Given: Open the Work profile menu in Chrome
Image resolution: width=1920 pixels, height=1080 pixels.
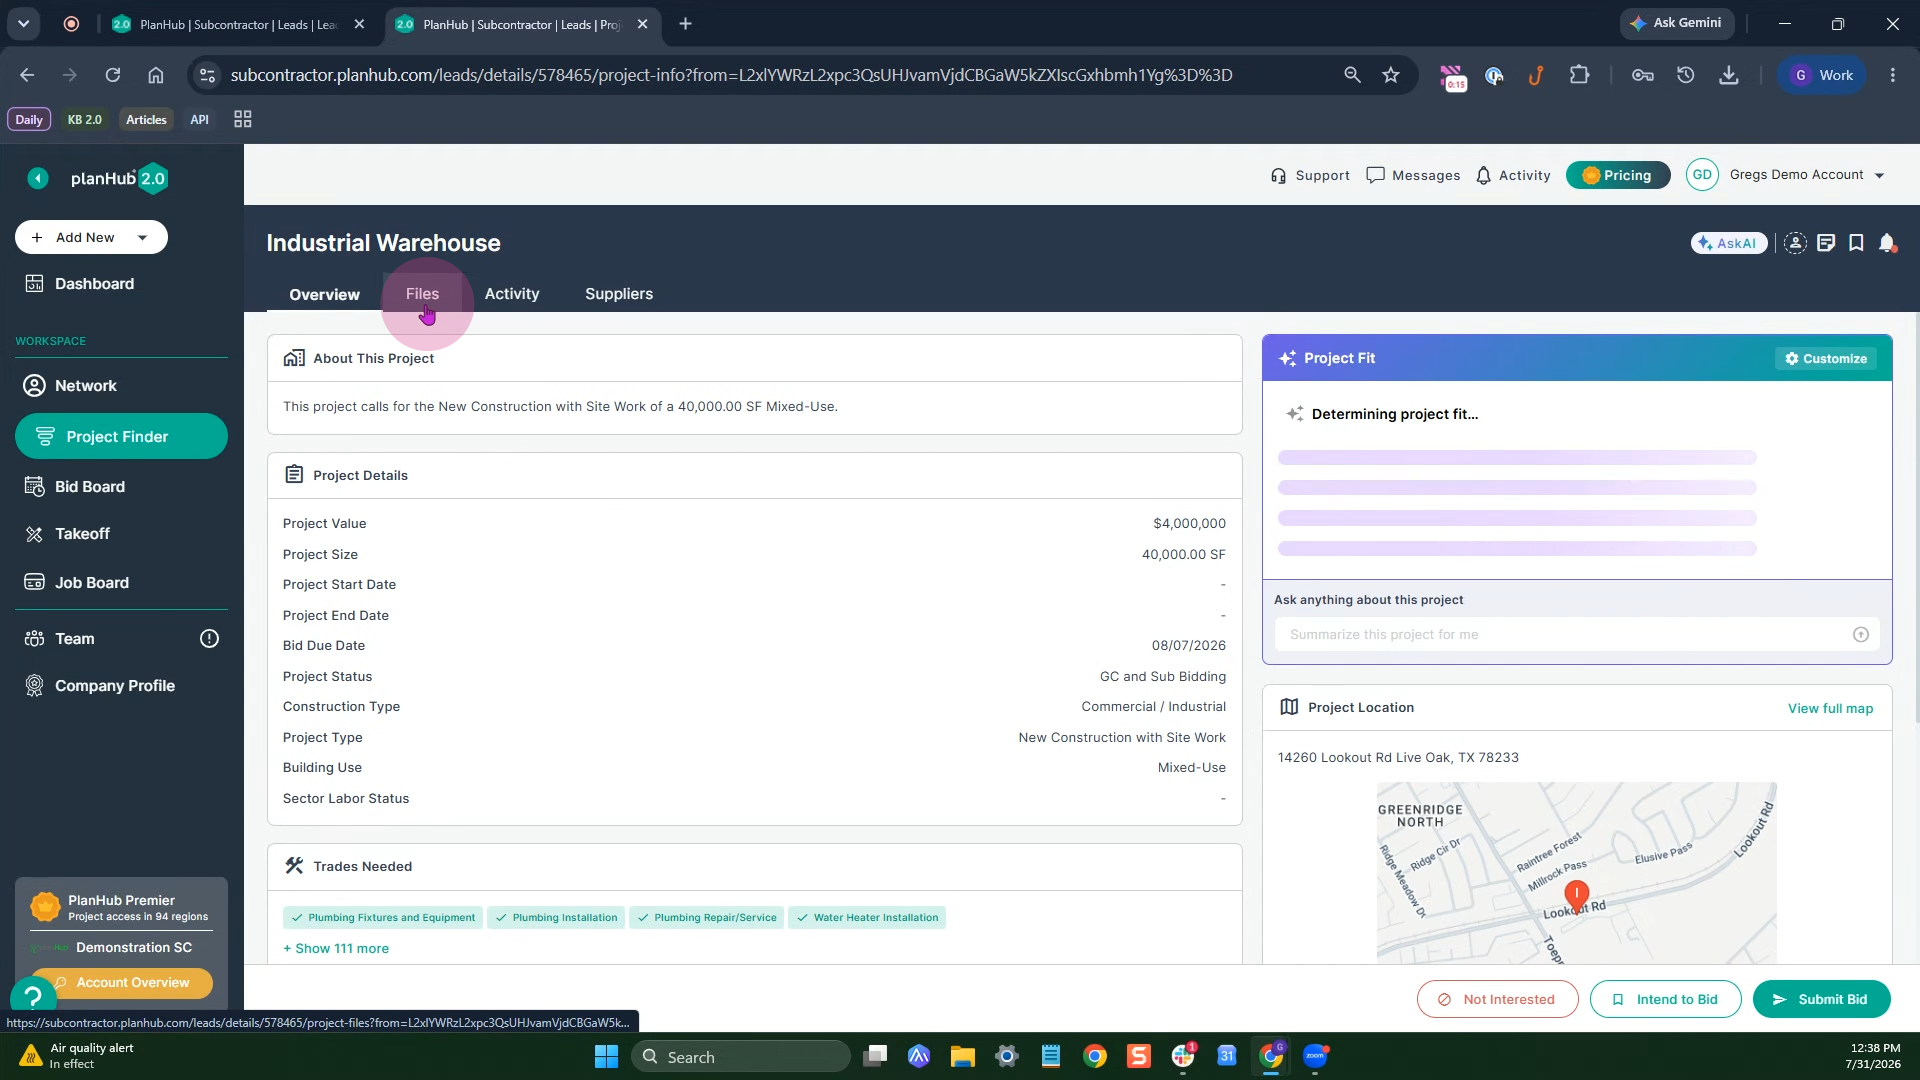Looking at the screenshot, I should coord(1822,75).
